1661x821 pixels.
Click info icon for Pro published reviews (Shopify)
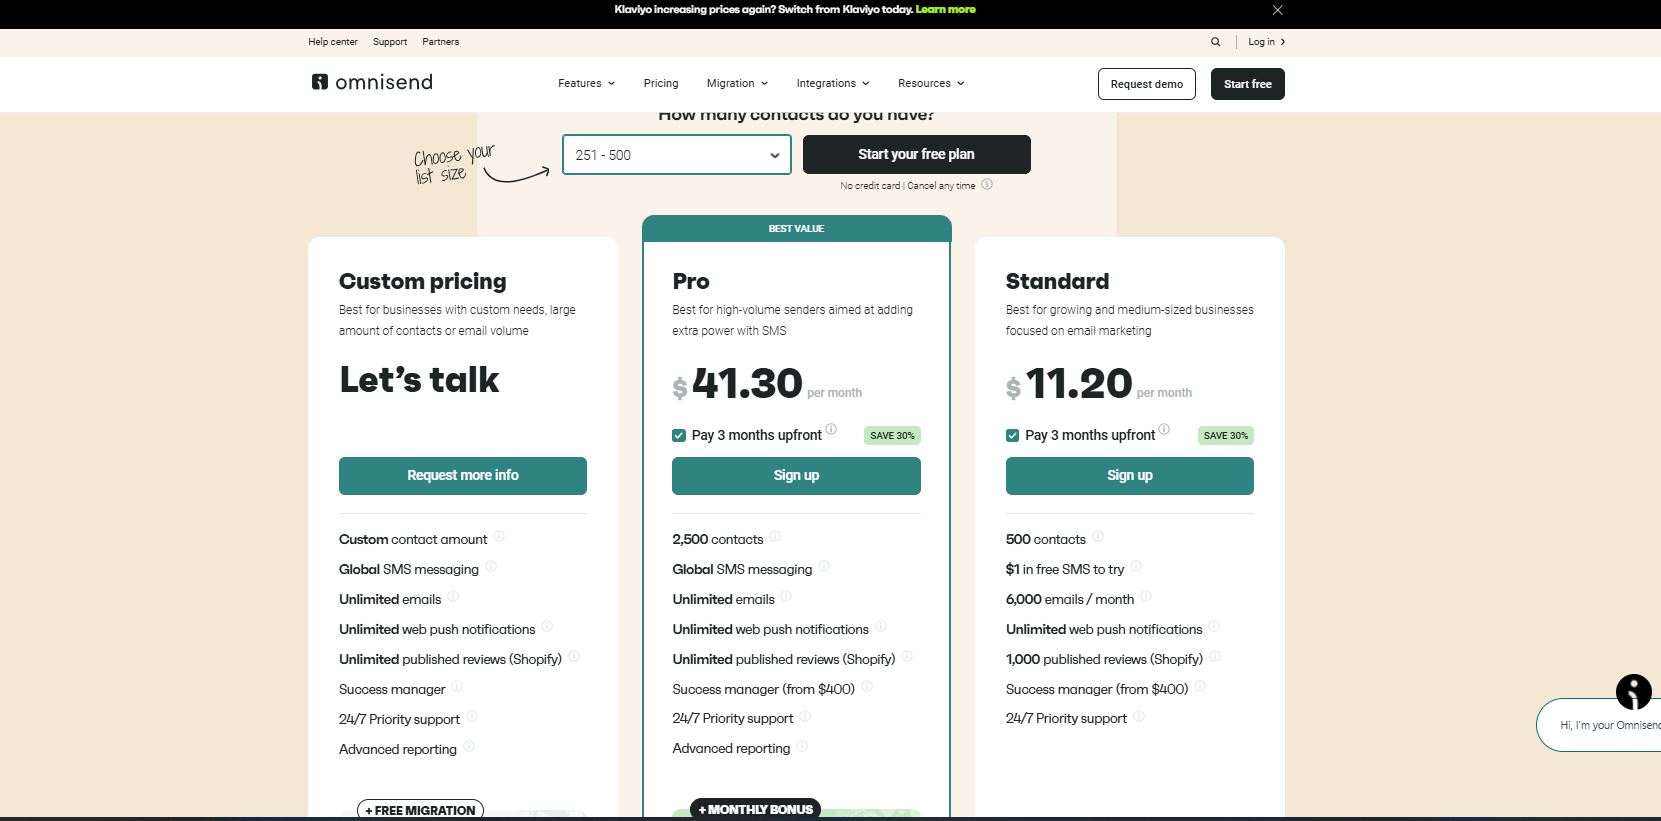(x=907, y=656)
